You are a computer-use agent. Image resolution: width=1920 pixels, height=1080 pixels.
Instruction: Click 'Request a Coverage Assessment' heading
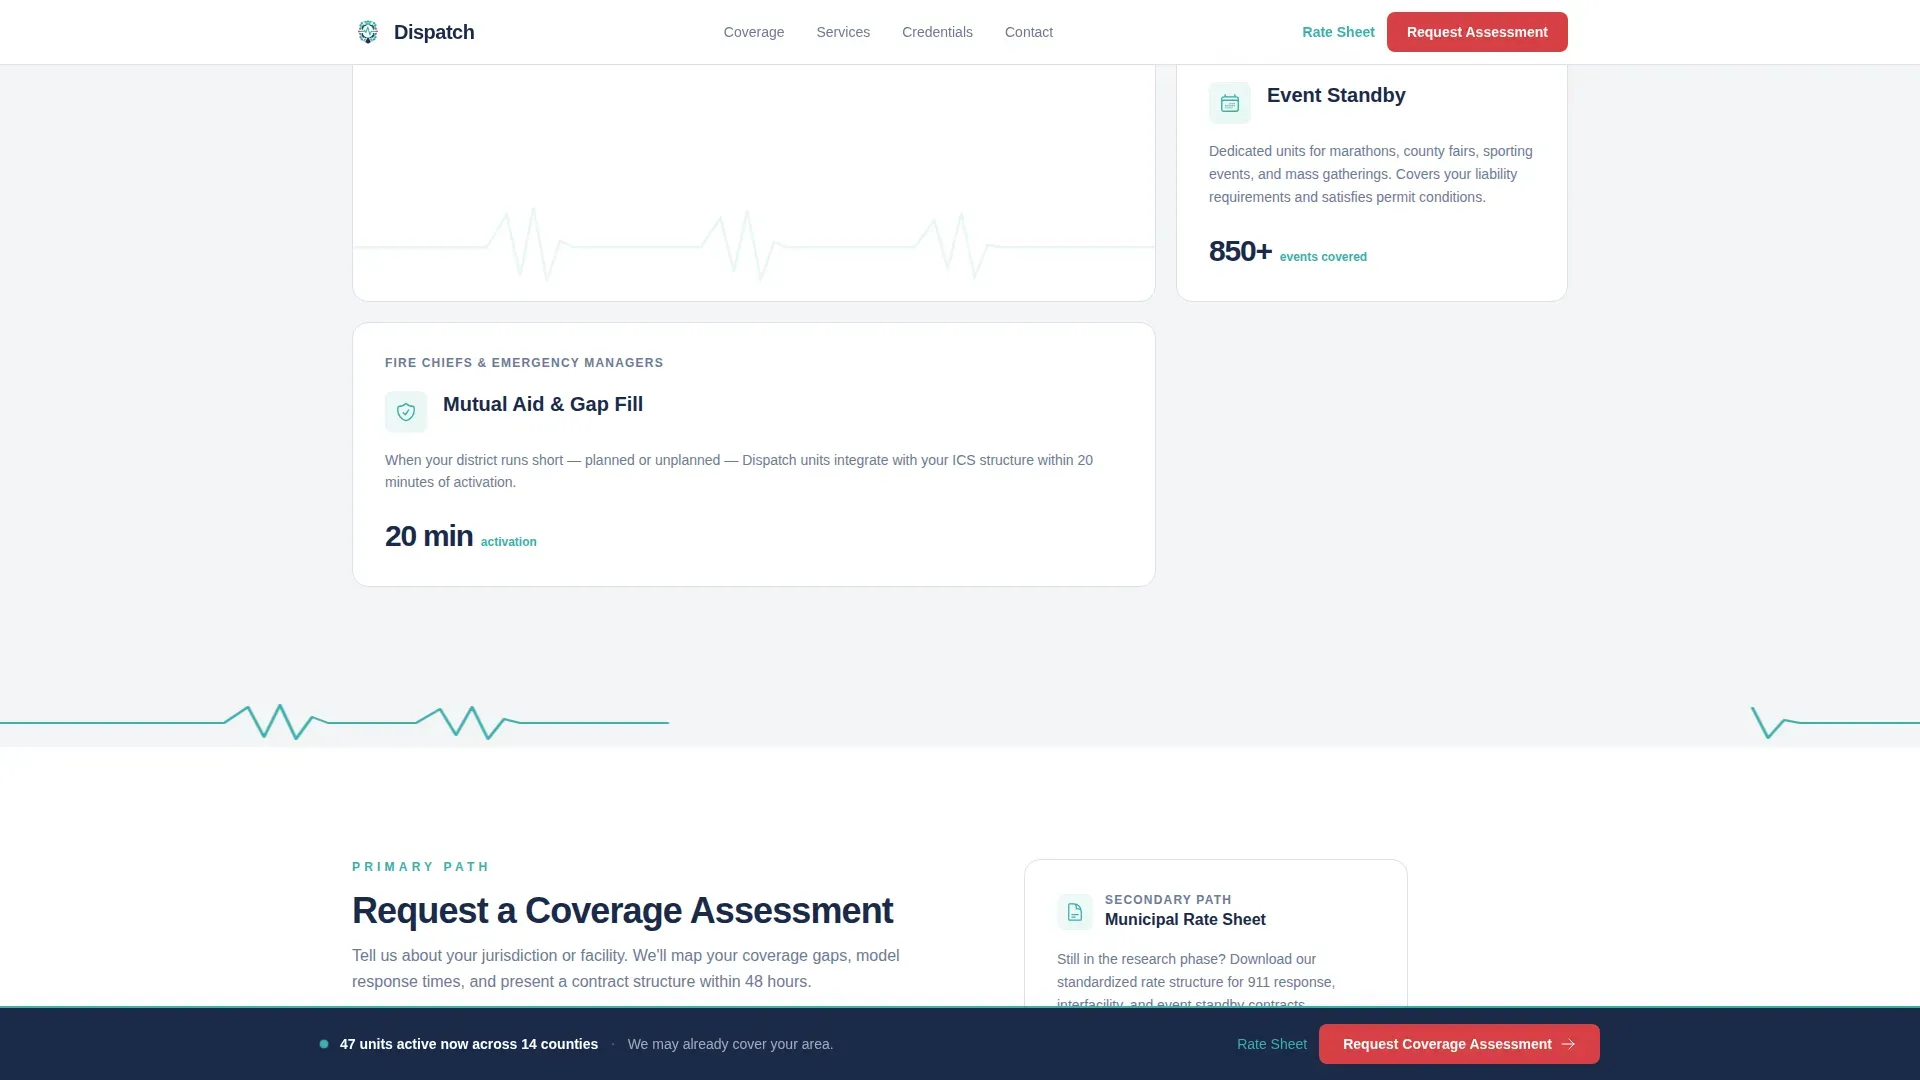pos(622,911)
